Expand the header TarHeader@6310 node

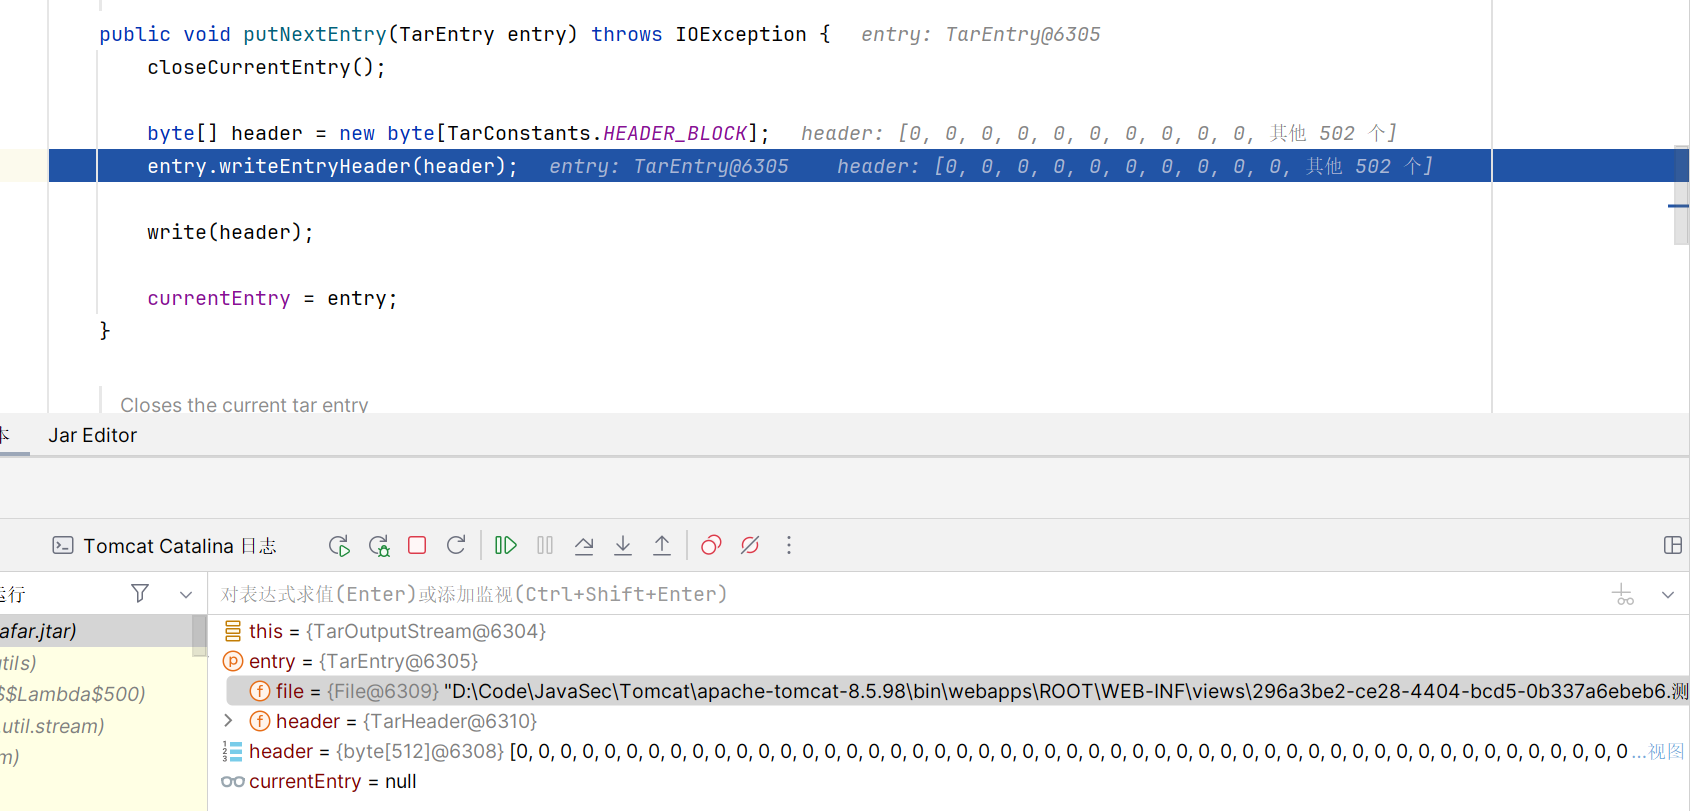pyautogui.click(x=228, y=720)
